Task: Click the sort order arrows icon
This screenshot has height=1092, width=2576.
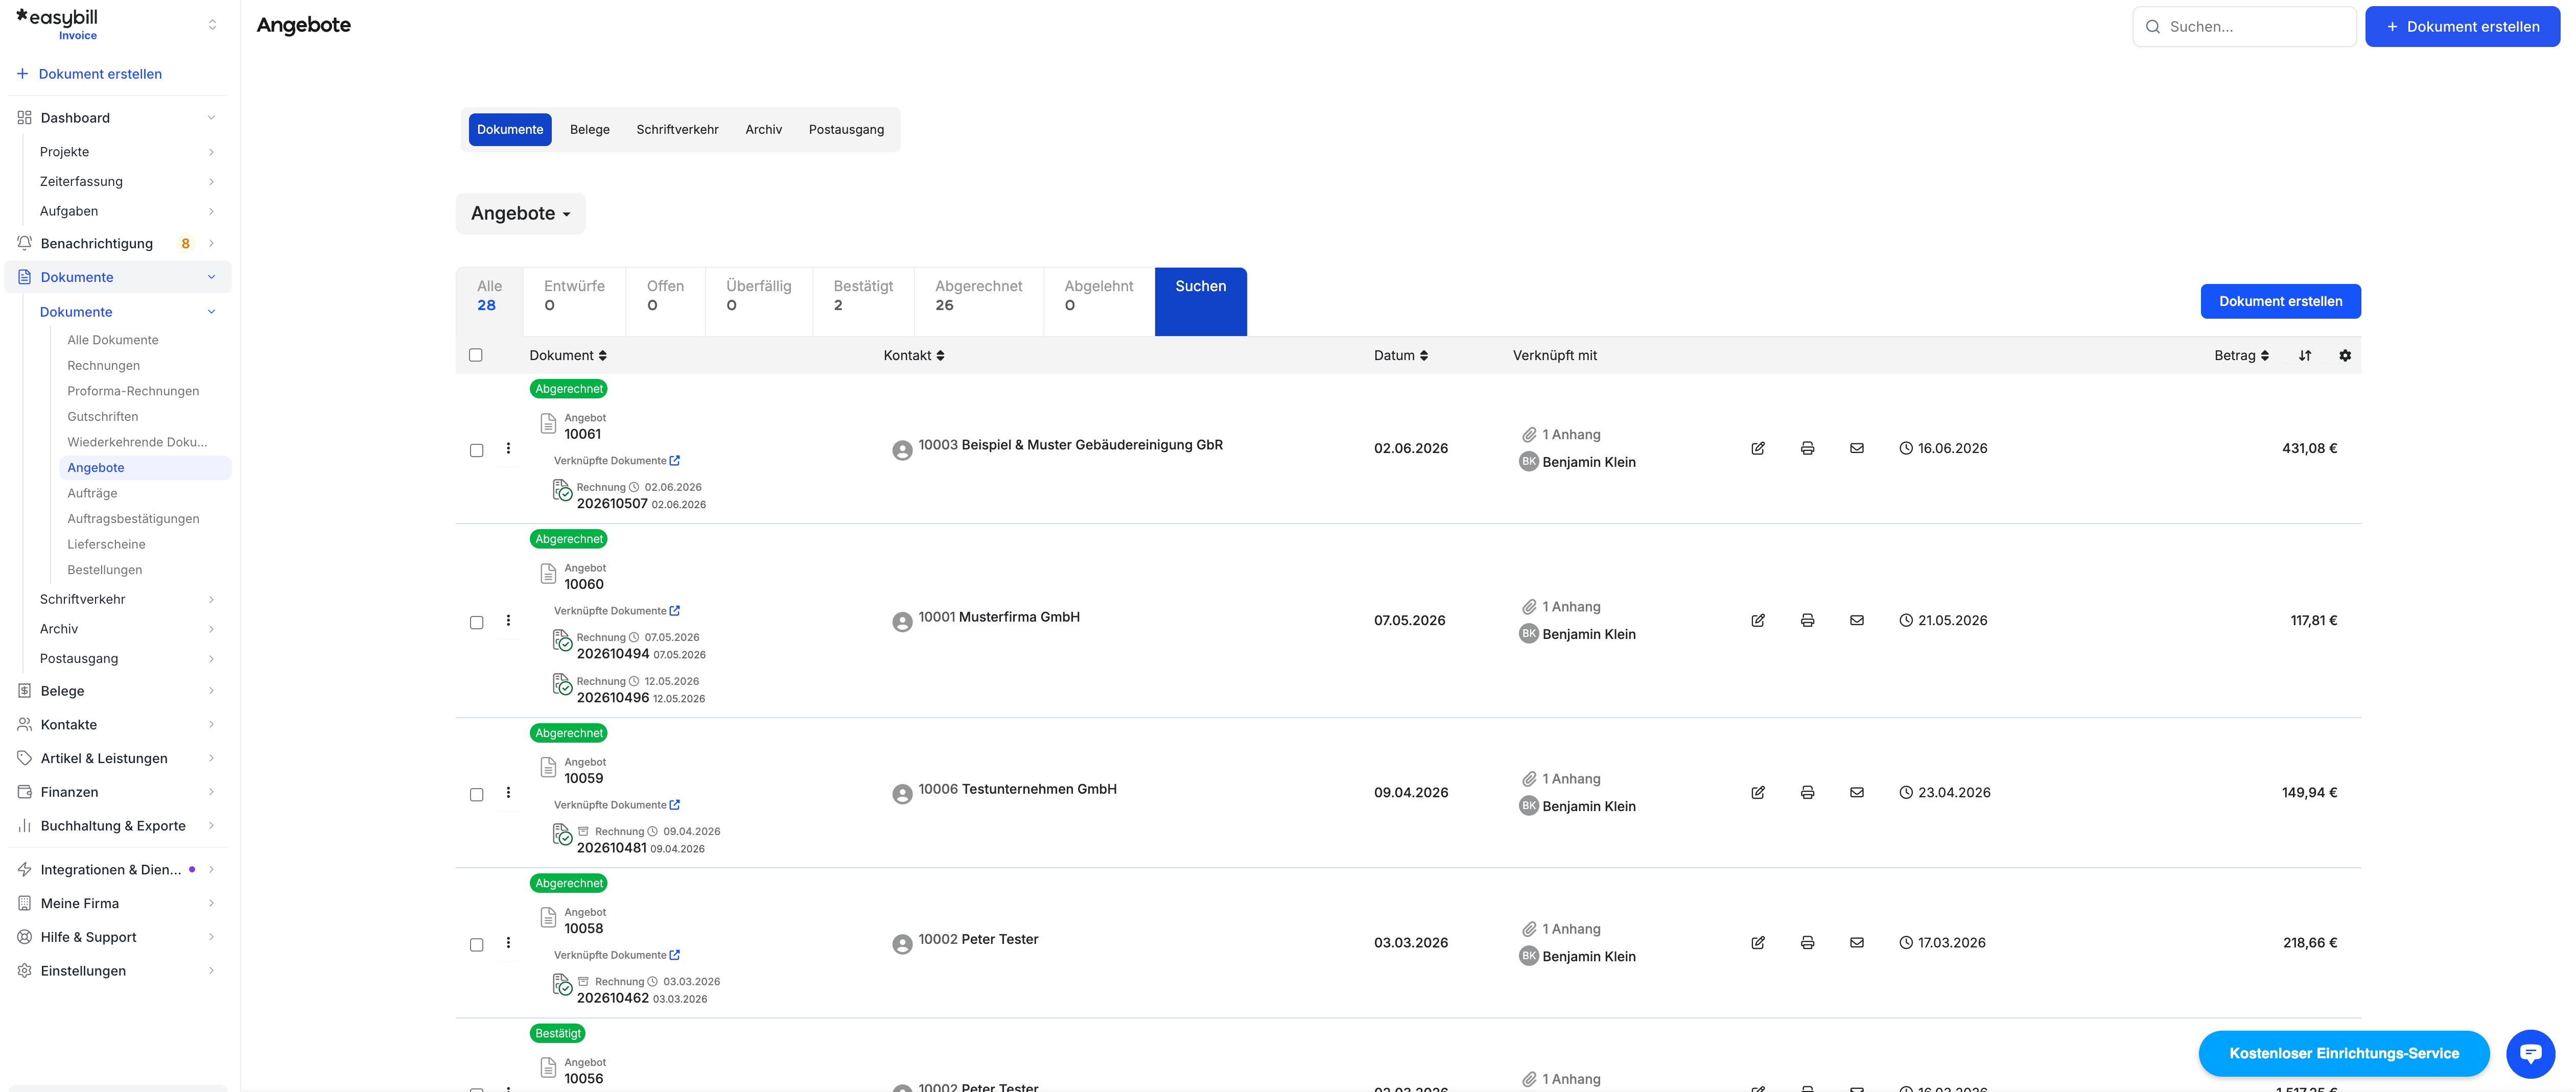Action: [2304, 355]
